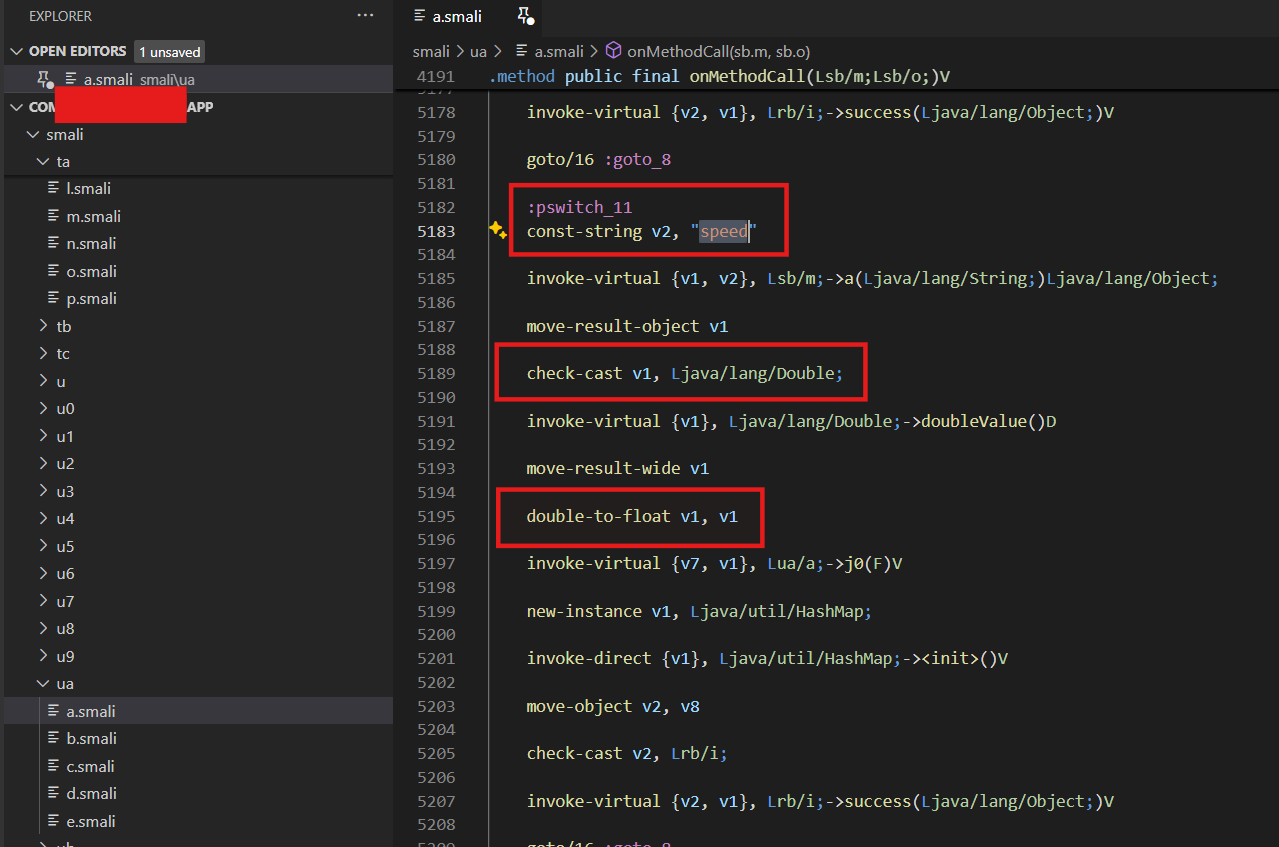Screen dimensions: 1279x847
Task: Click file icon of a.smali breadcrumb segment
Action: coord(522,51)
